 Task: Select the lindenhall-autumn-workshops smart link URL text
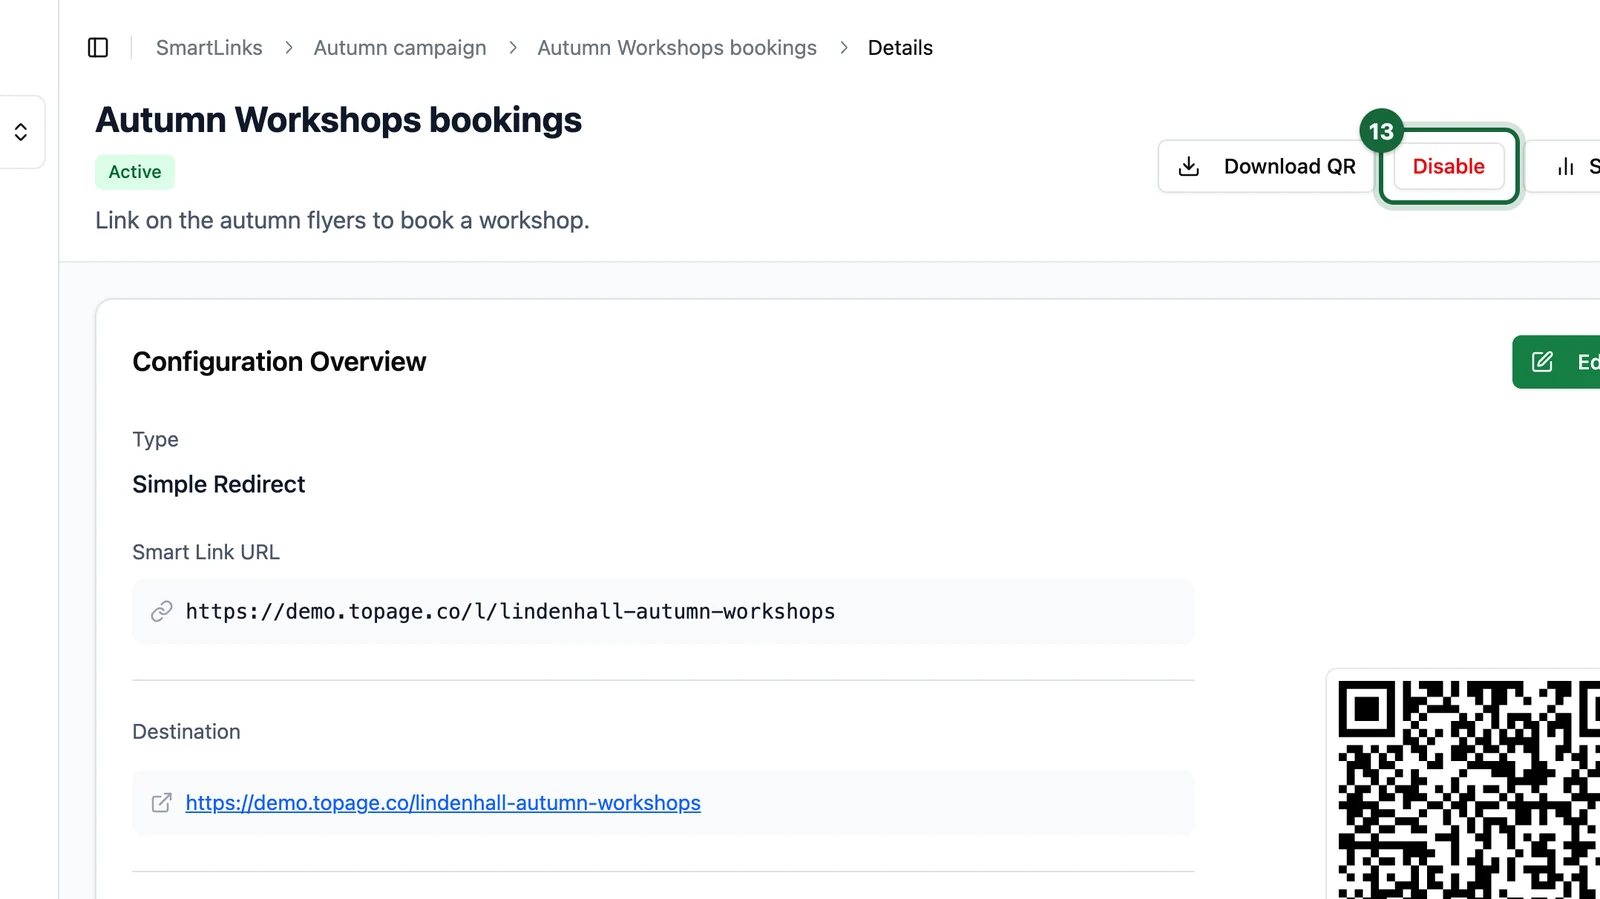pos(510,611)
